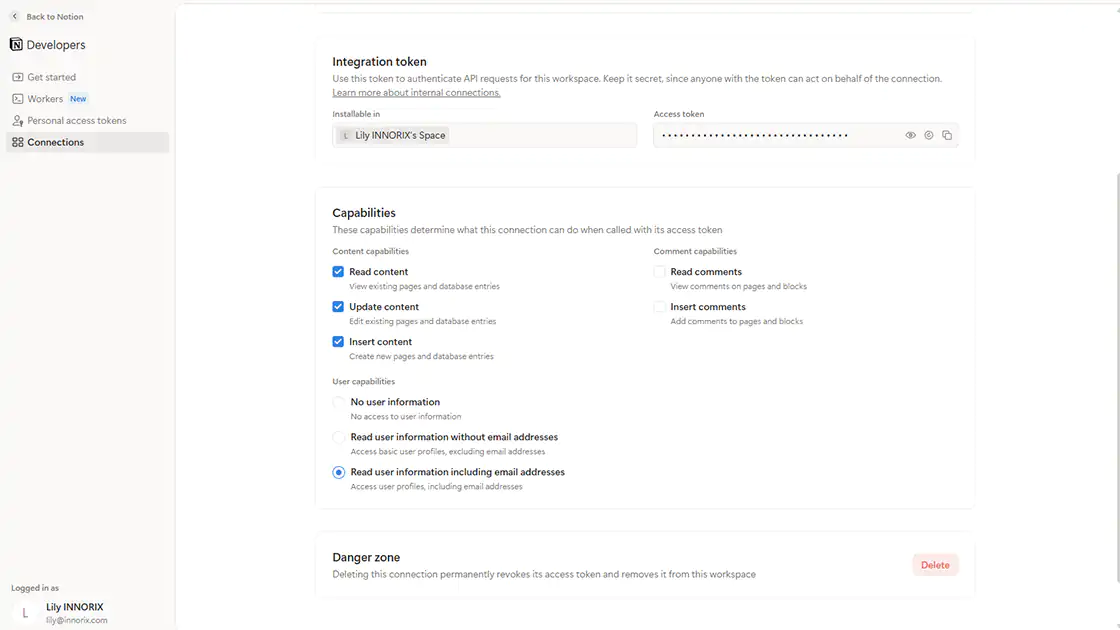Screen dimensions: 1120x630
Task: Copy the access token
Action: [x=947, y=135]
